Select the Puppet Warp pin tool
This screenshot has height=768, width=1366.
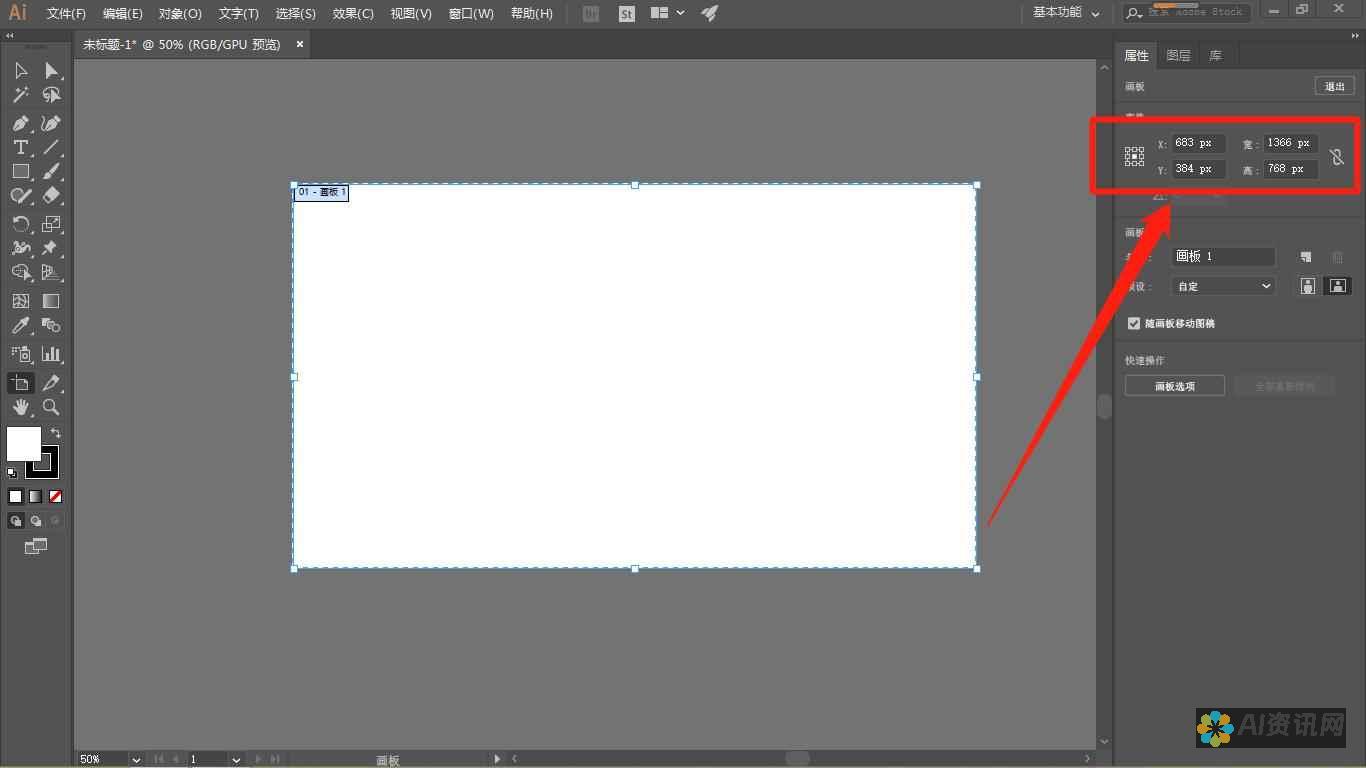click(x=51, y=248)
